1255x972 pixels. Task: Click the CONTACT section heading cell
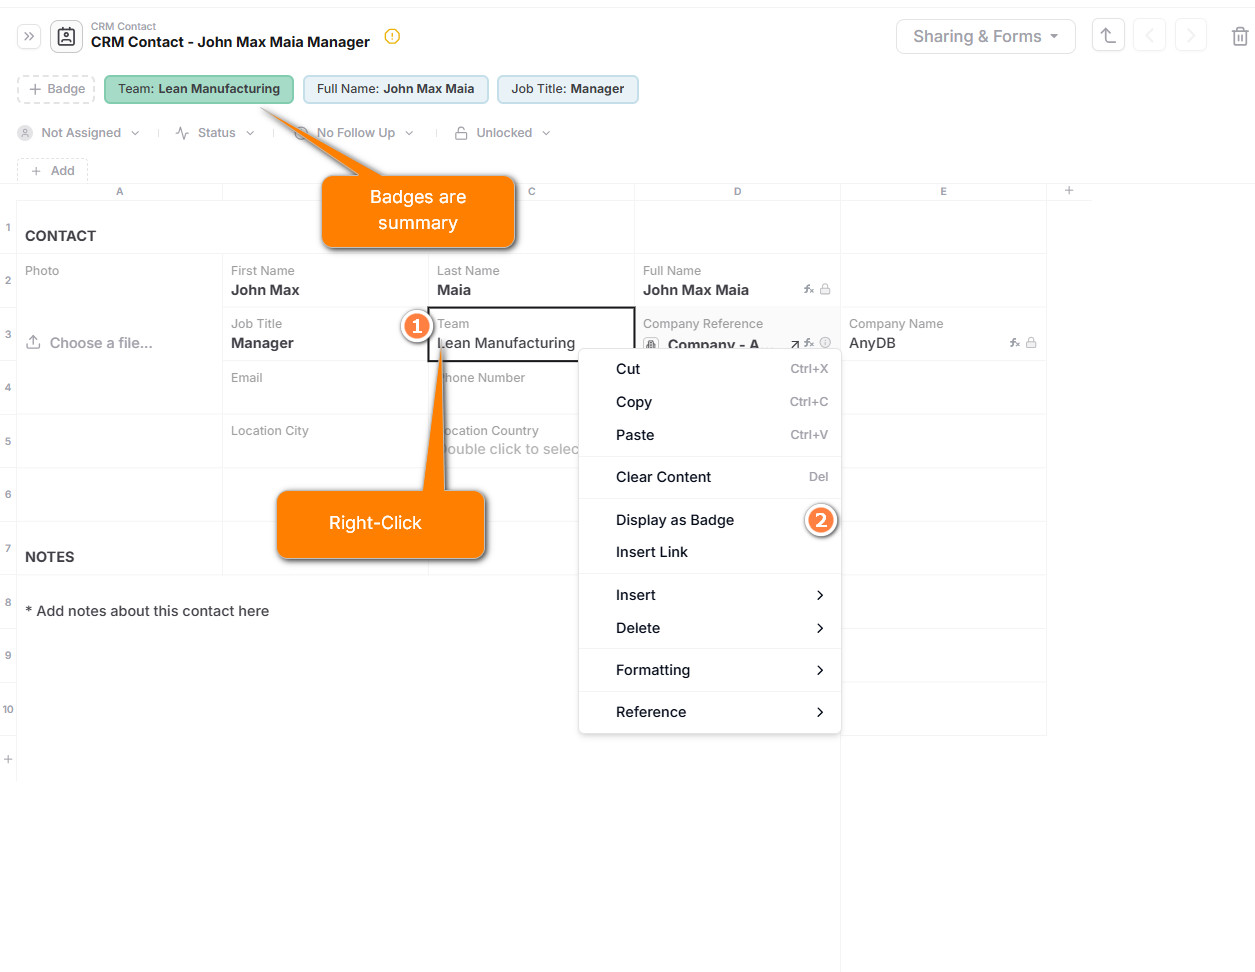[x=119, y=227]
